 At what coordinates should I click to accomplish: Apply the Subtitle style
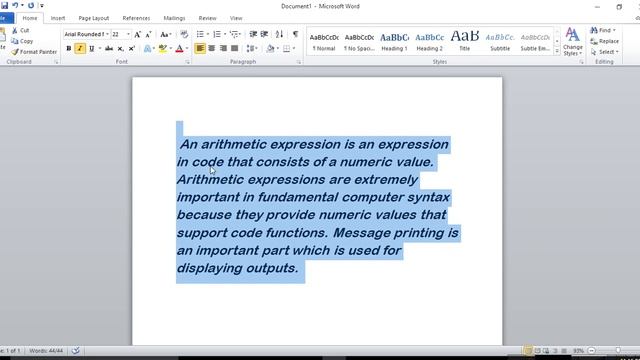point(500,42)
